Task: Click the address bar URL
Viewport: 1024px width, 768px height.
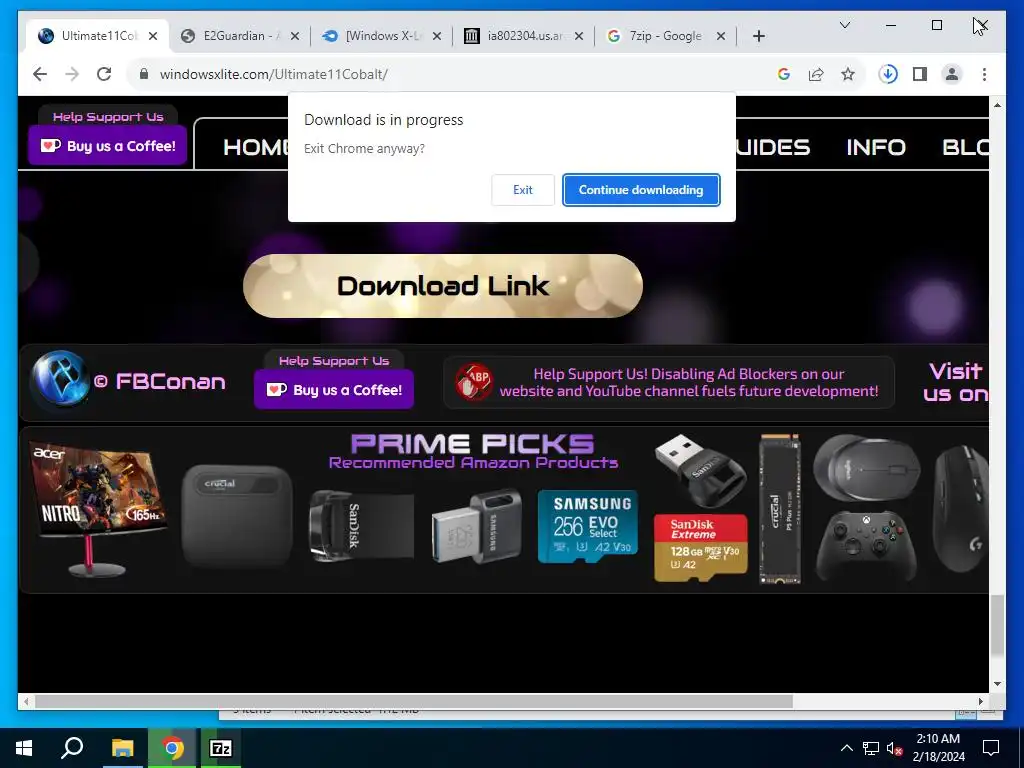Action: tap(274, 74)
